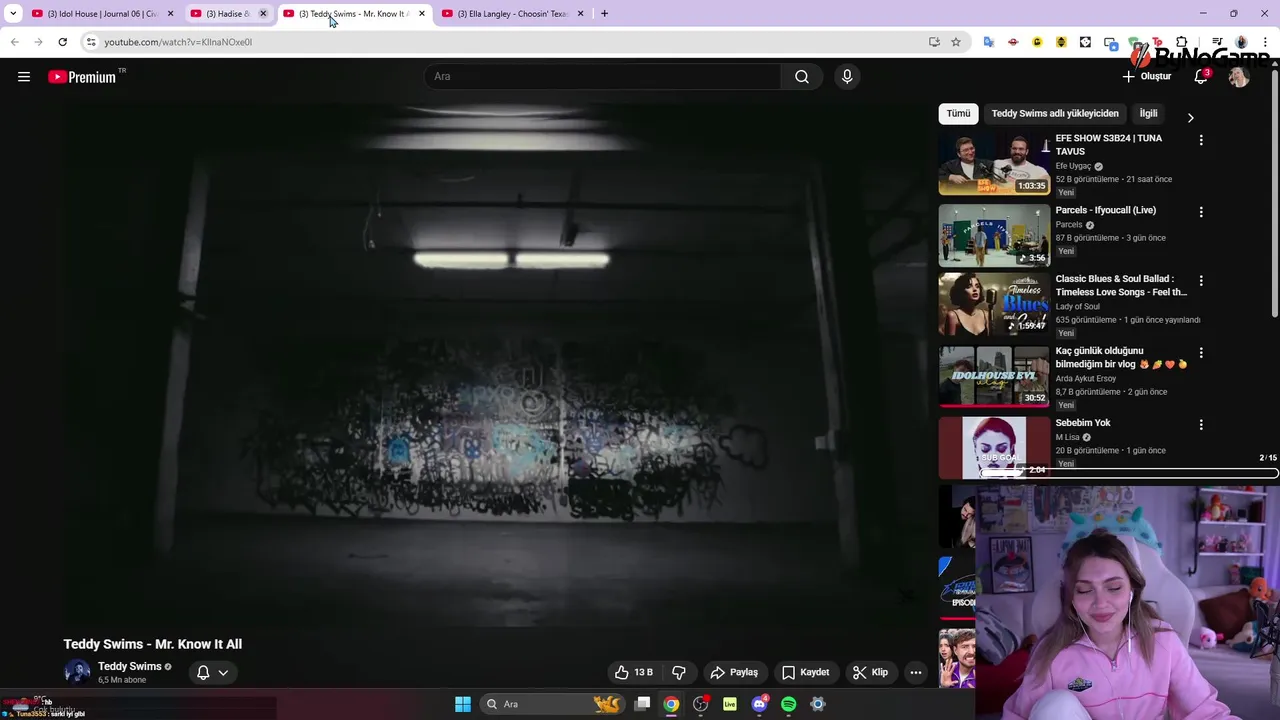Open Spotify from the taskbar
This screenshot has height=720, width=1280.
click(x=788, y=704)
